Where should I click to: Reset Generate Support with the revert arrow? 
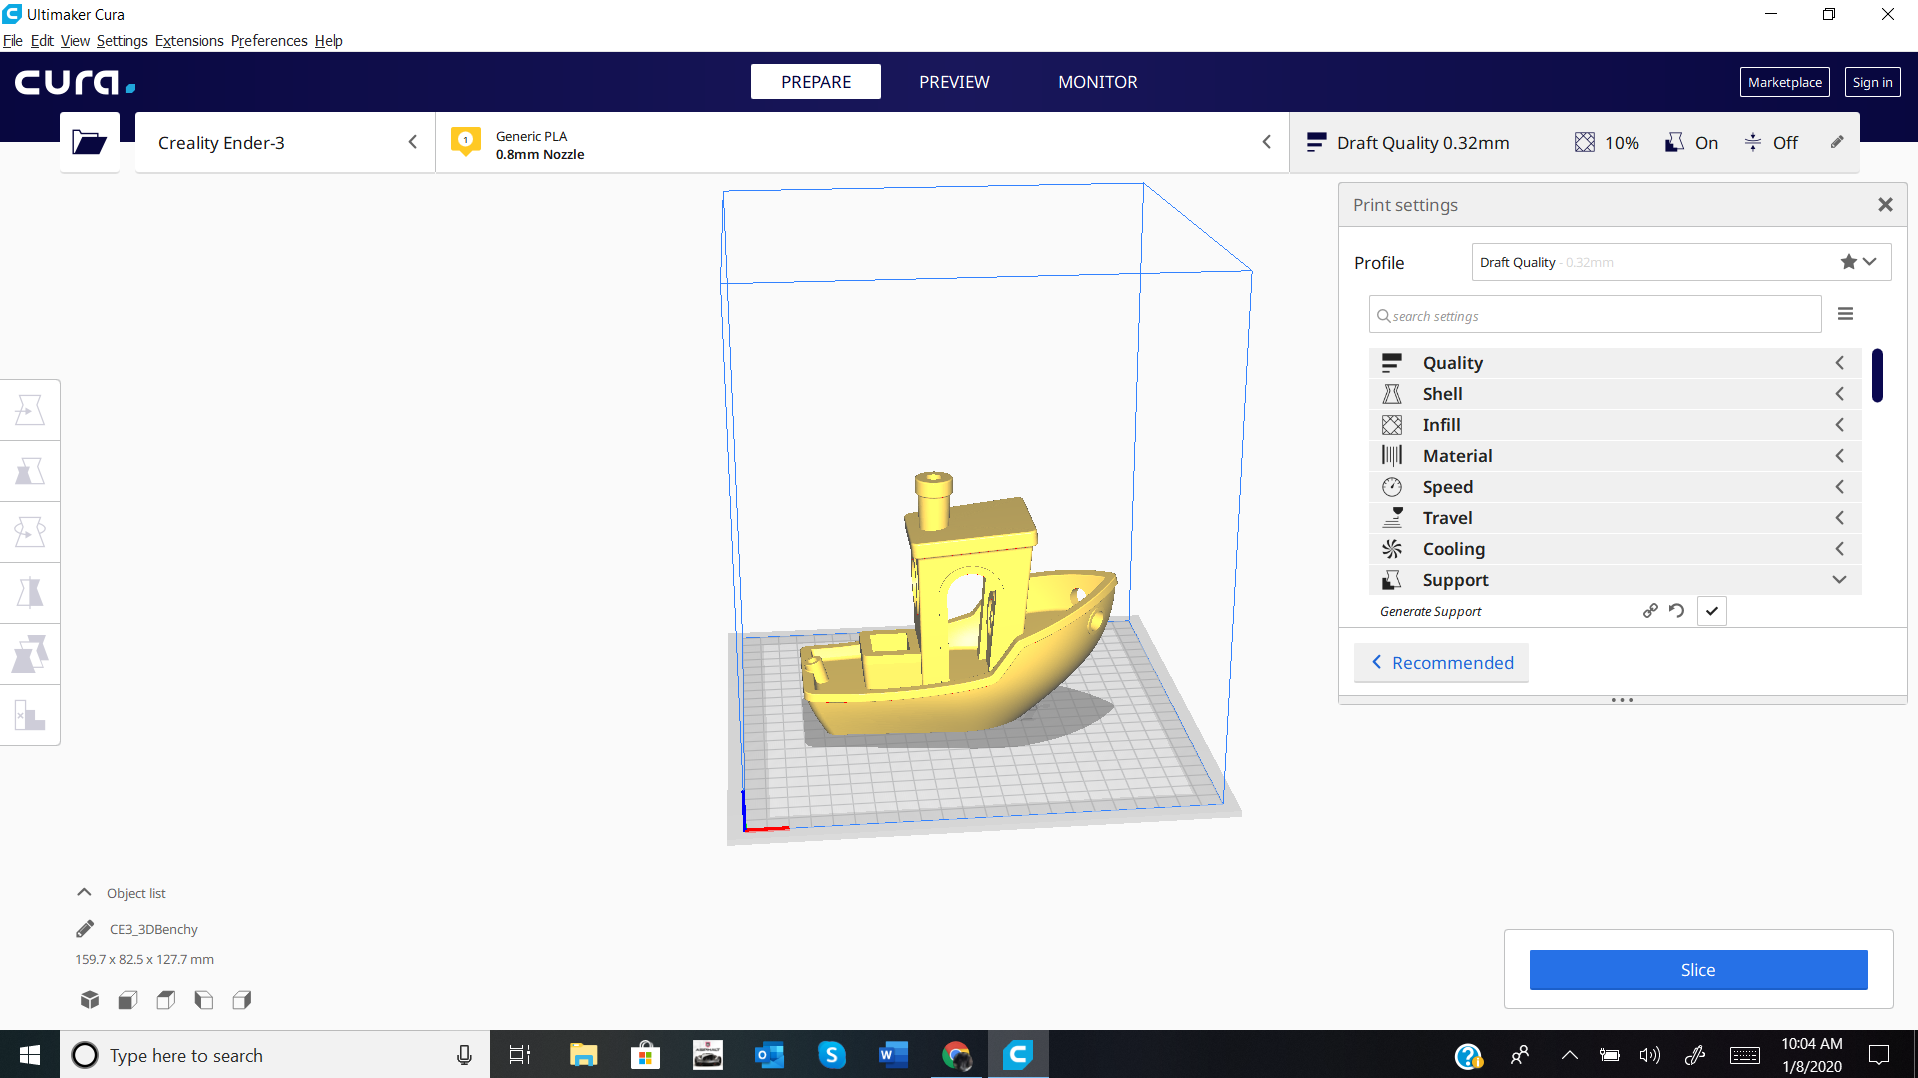[x=1677, y=610]
